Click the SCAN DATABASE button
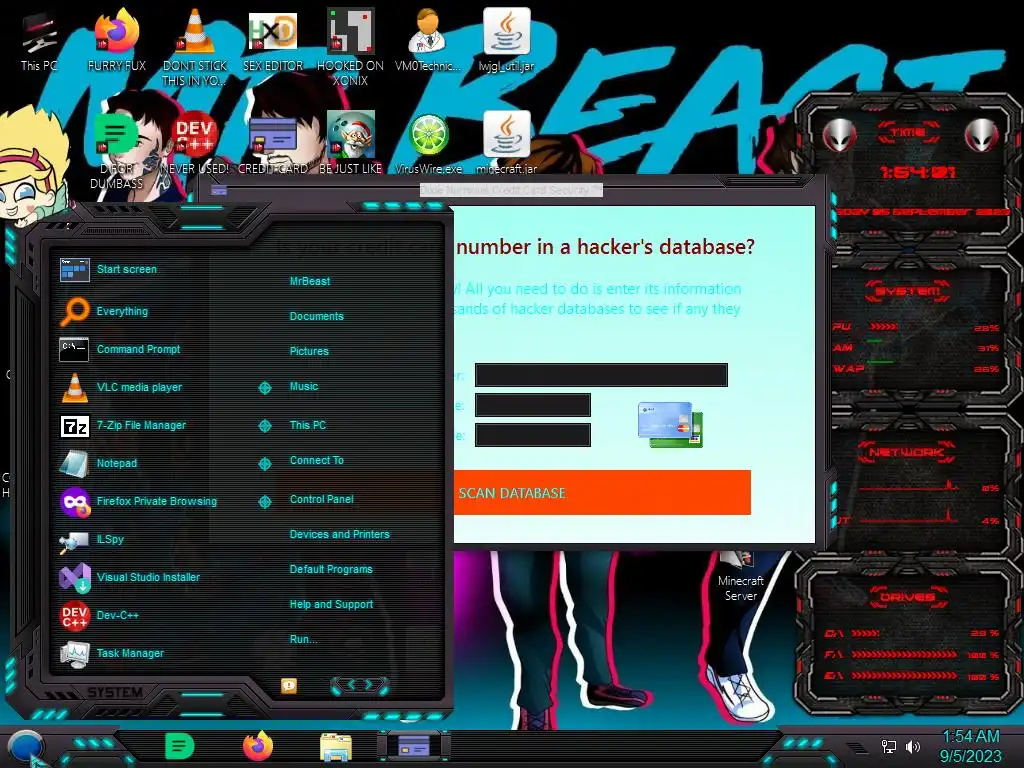Image resolution: width=1024 pixels, height=768 pixels. click(x=602, y=492)
